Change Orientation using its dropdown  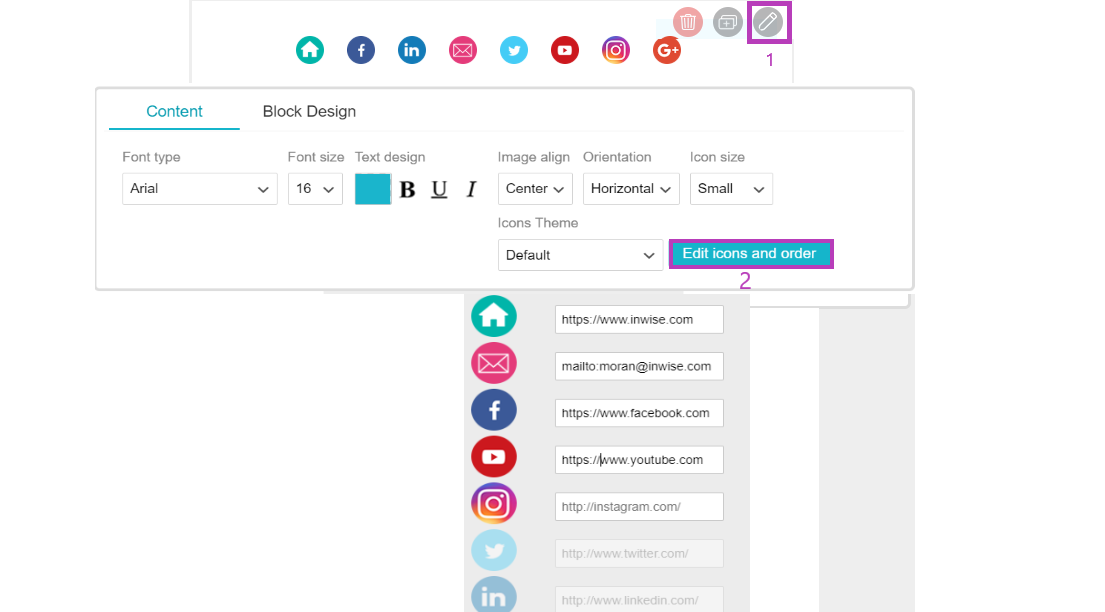click(x=631, y=189)
